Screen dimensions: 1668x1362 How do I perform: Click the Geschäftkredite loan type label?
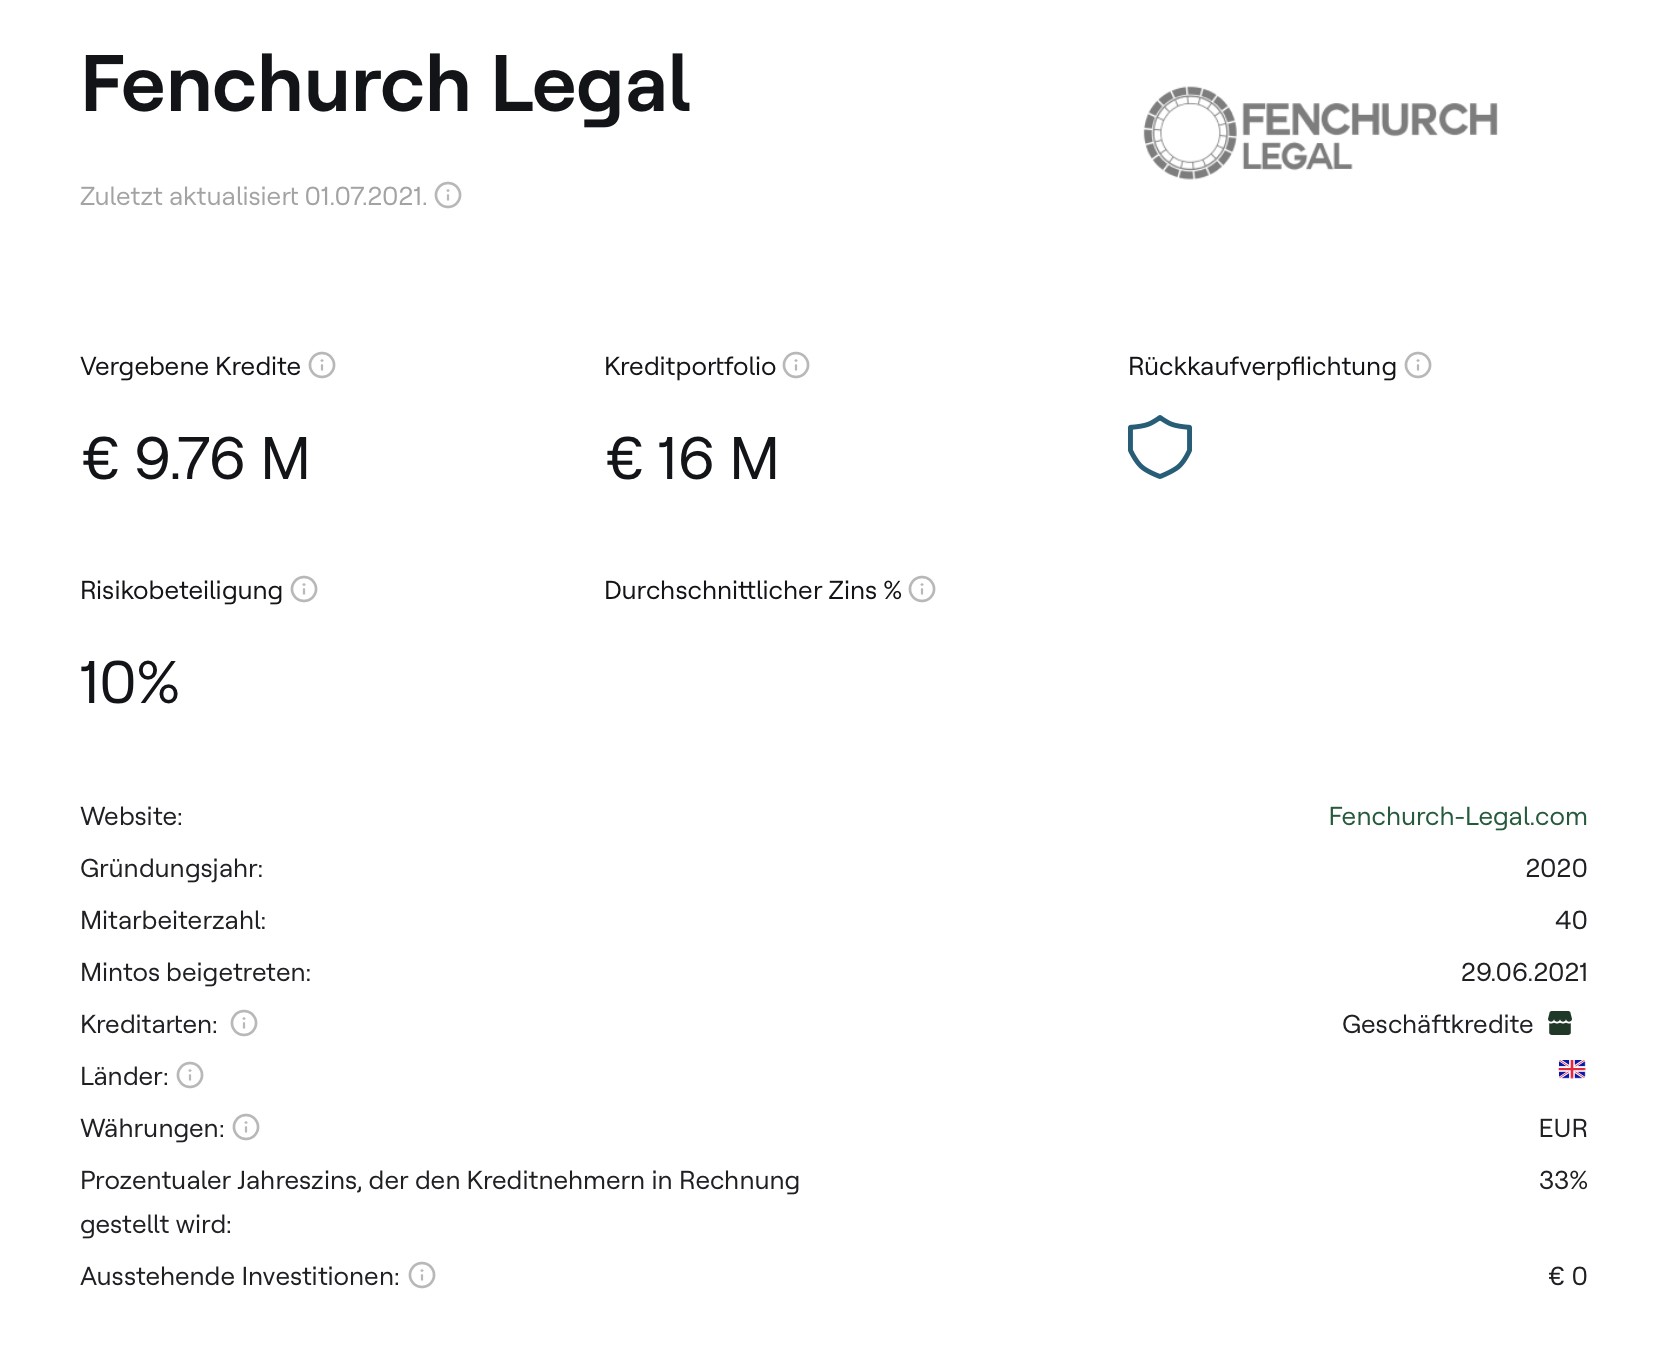pos(1437,1024)
